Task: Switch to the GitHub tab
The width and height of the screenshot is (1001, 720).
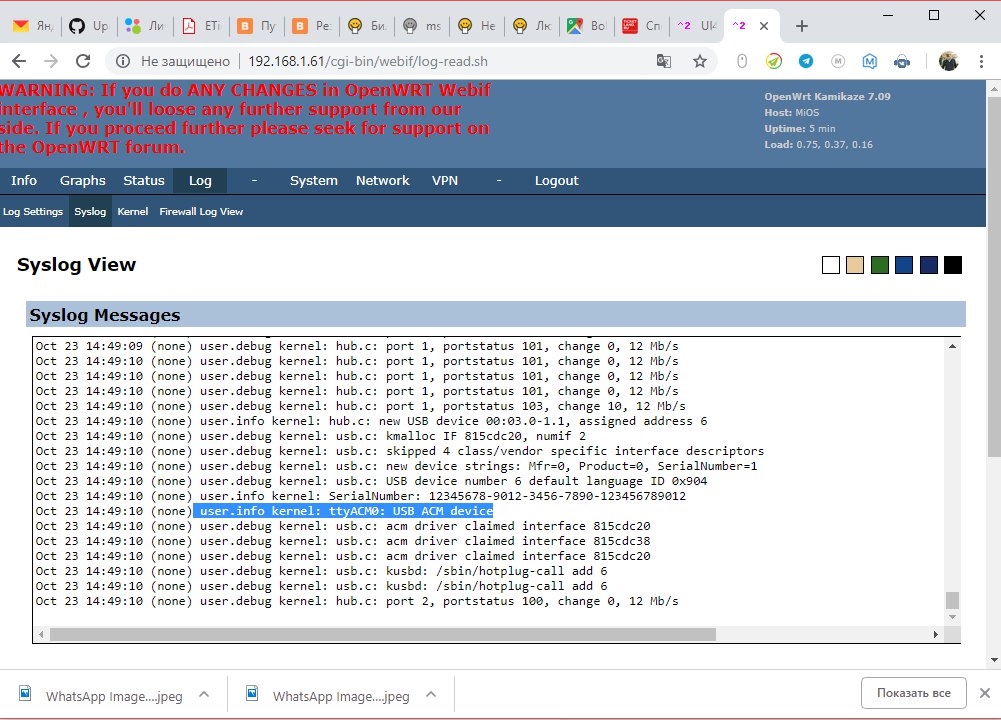Action: coord(88,26)
